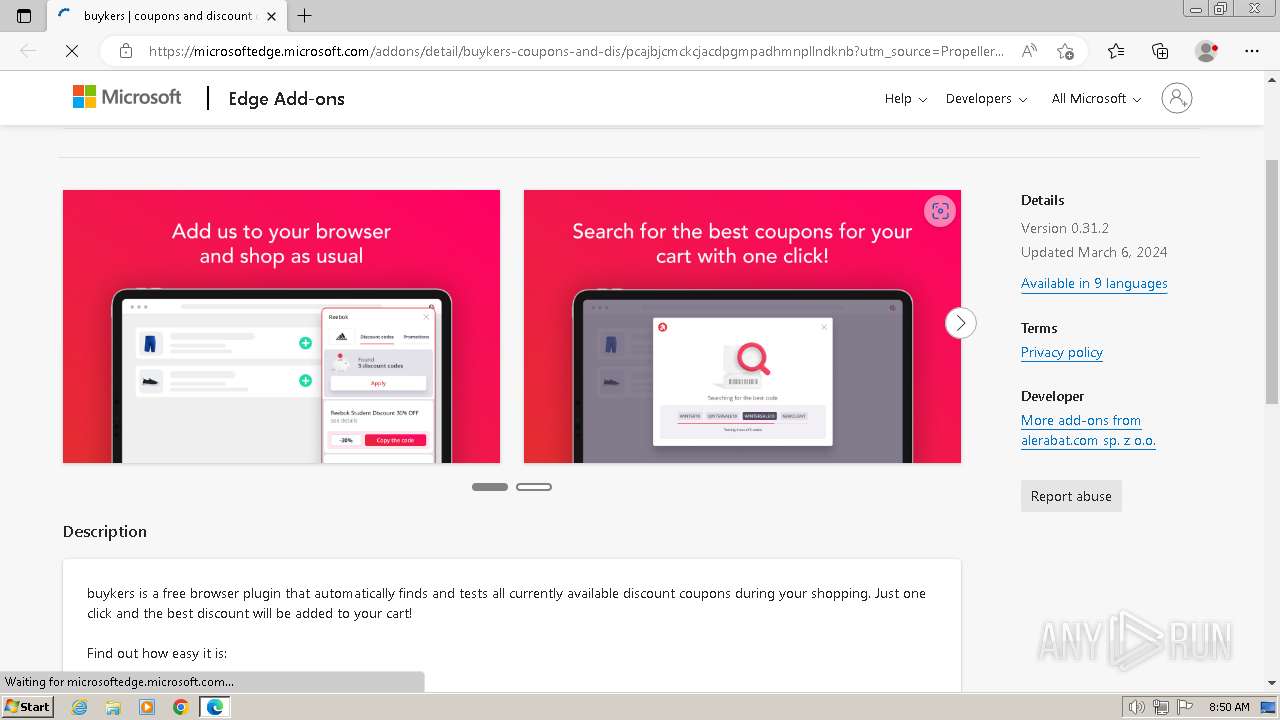Click the network tray icon
This screenshot has width=1280, height=720.
point(1160,707)
